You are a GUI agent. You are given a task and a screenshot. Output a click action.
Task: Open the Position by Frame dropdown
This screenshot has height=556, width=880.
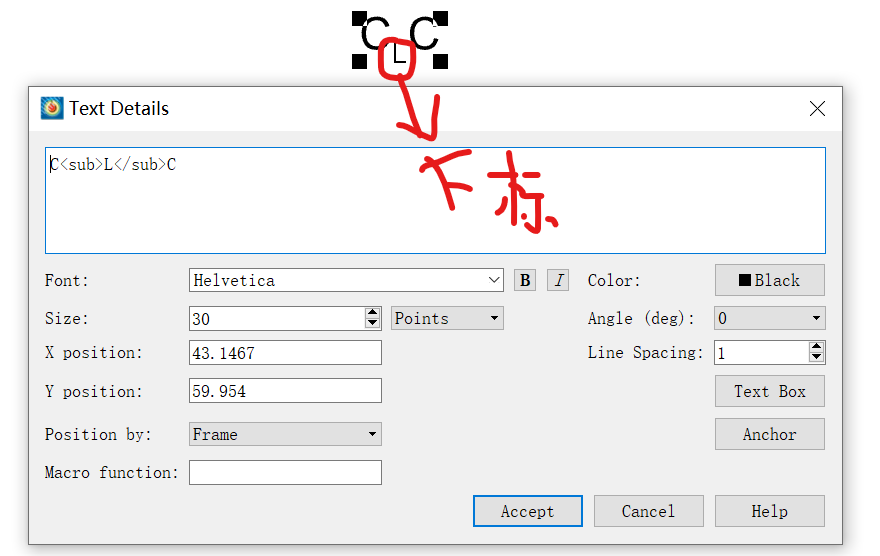click(285, 434)
